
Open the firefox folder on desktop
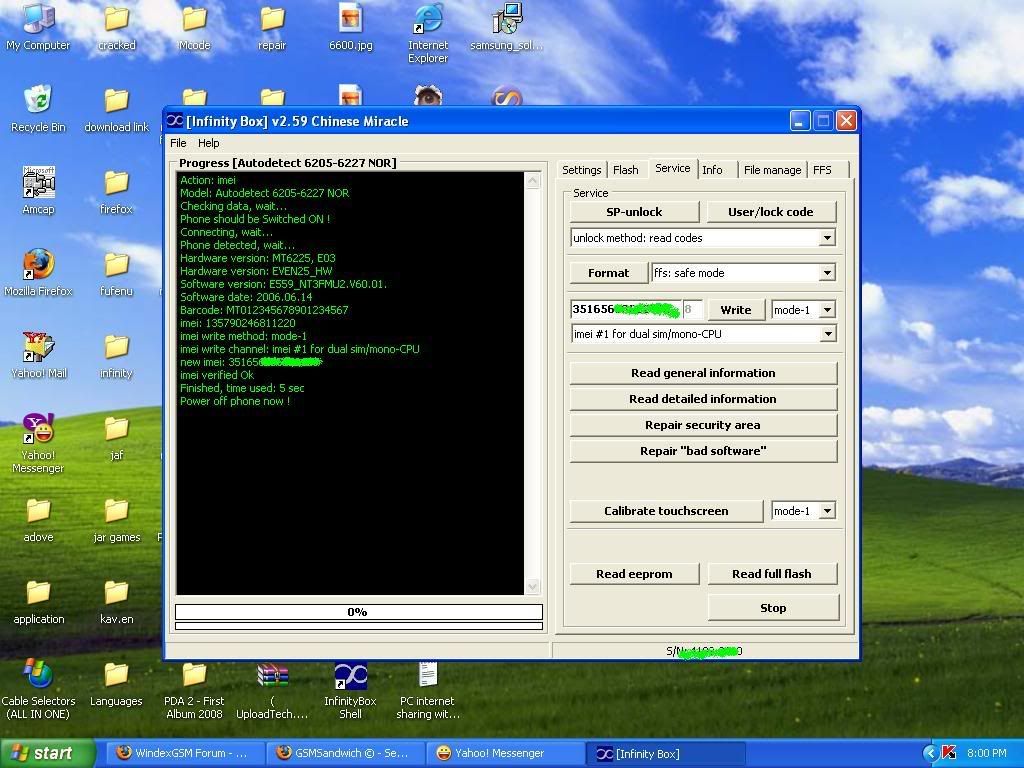(116, 190)
